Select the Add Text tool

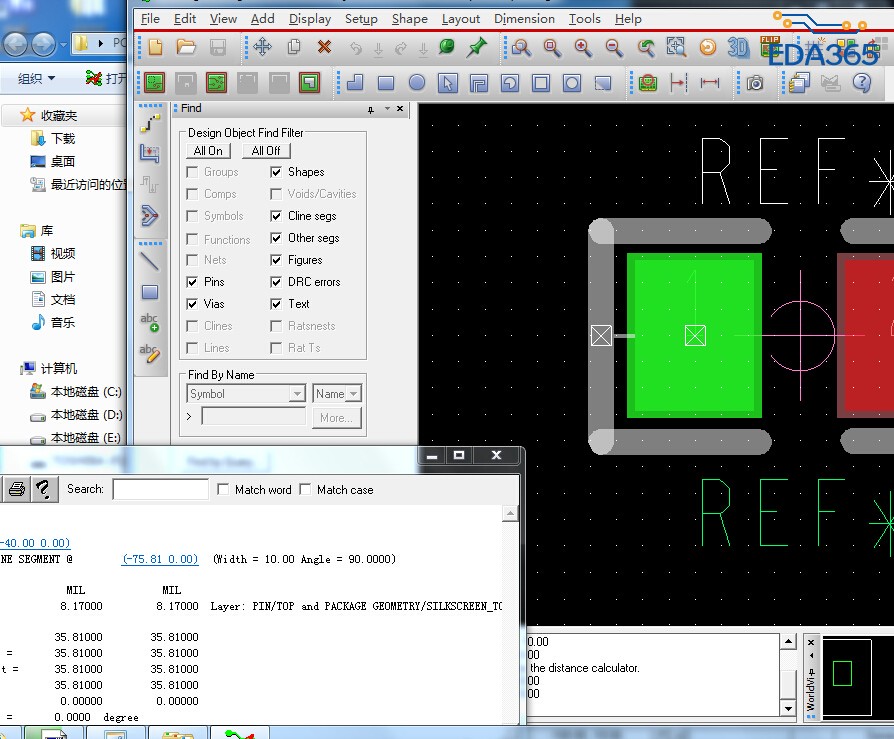(150, 322)
